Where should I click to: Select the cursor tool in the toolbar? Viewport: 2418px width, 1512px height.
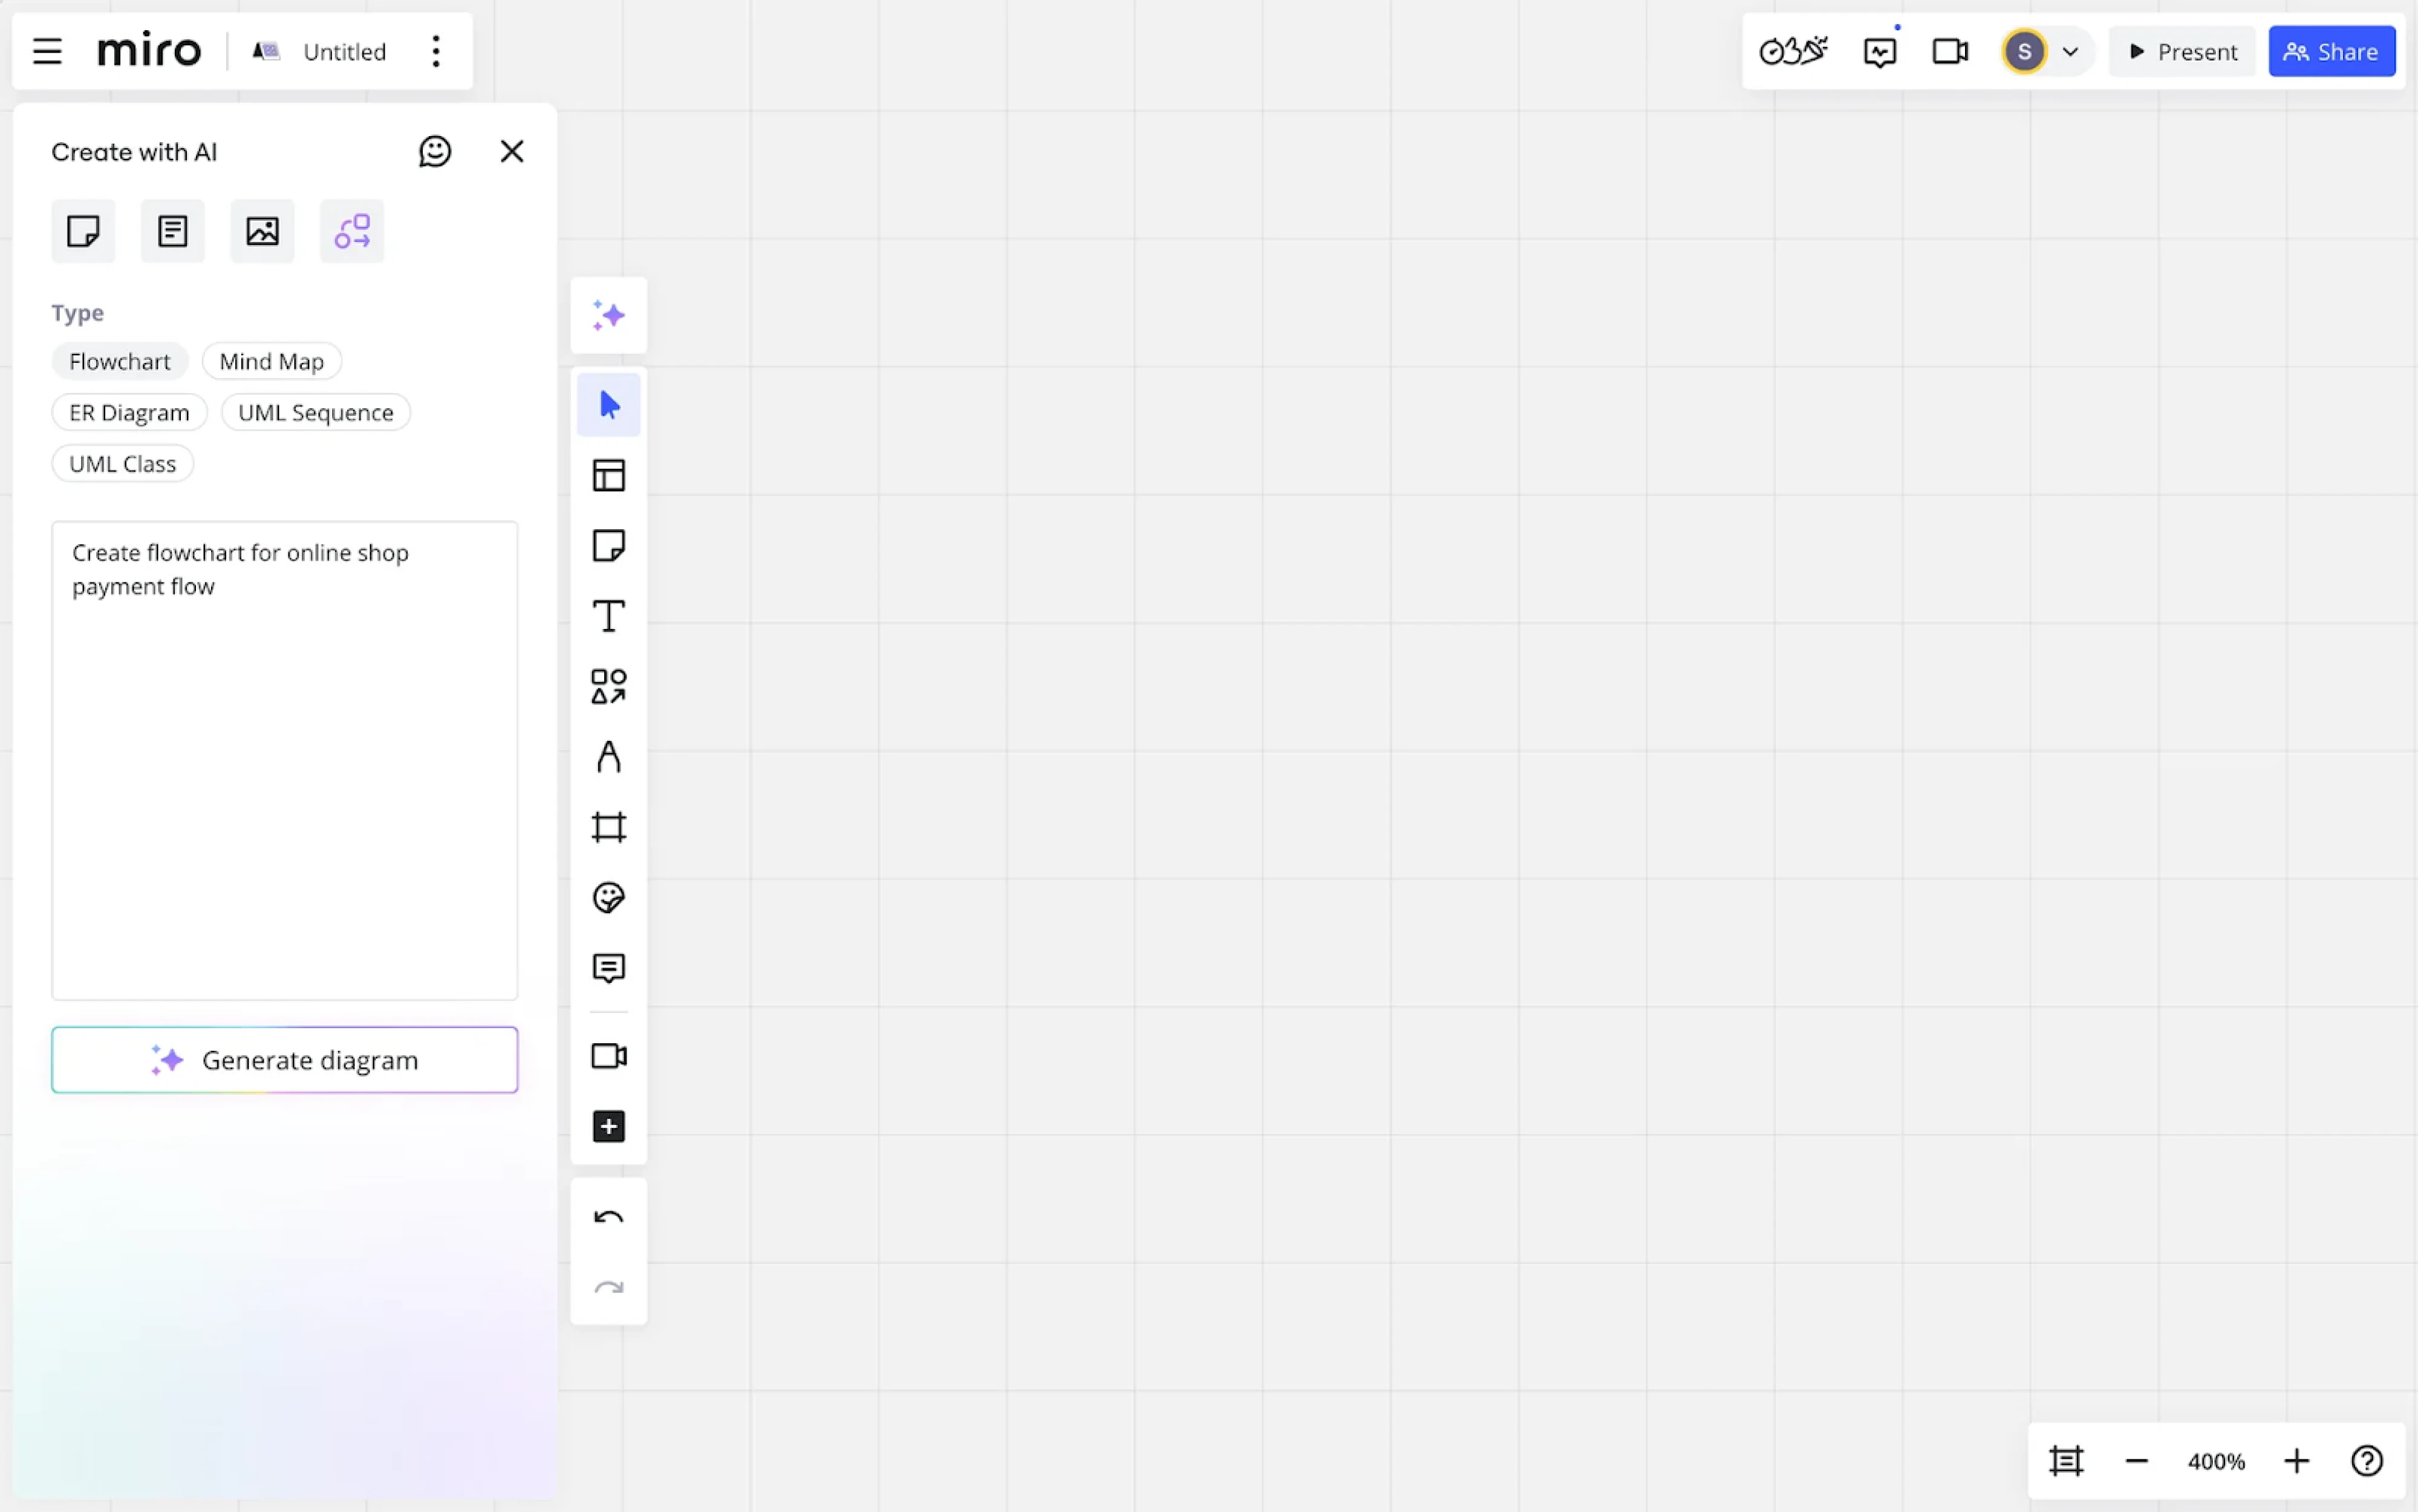609,404
